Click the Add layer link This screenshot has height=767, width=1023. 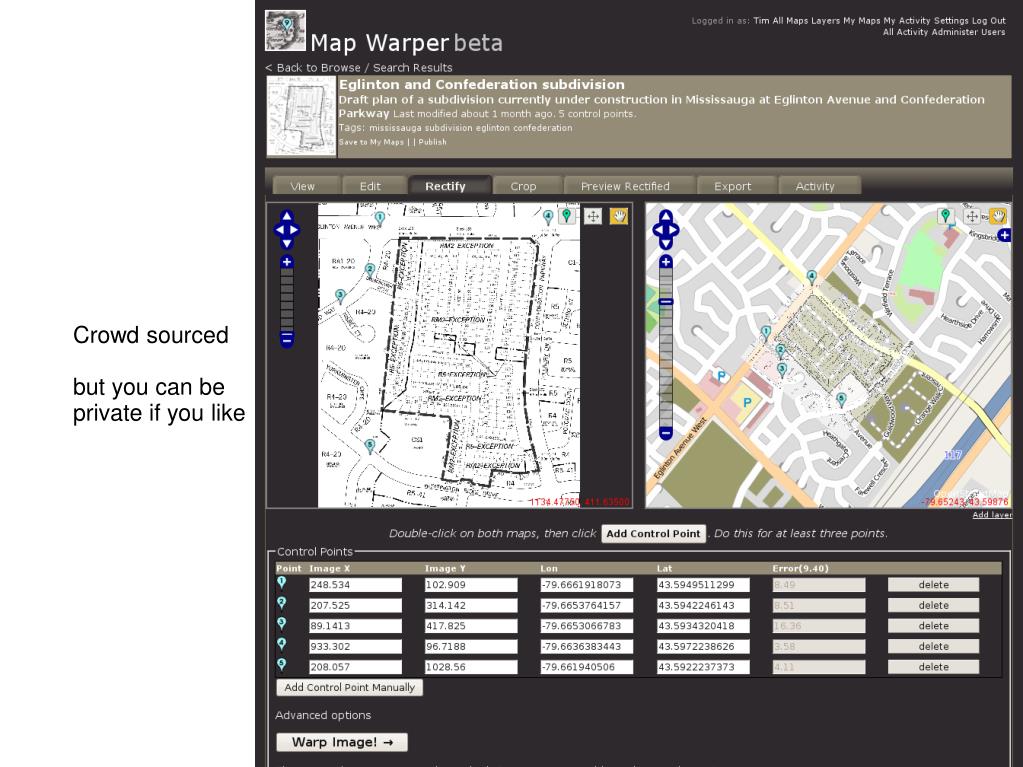tap(992, 515)
